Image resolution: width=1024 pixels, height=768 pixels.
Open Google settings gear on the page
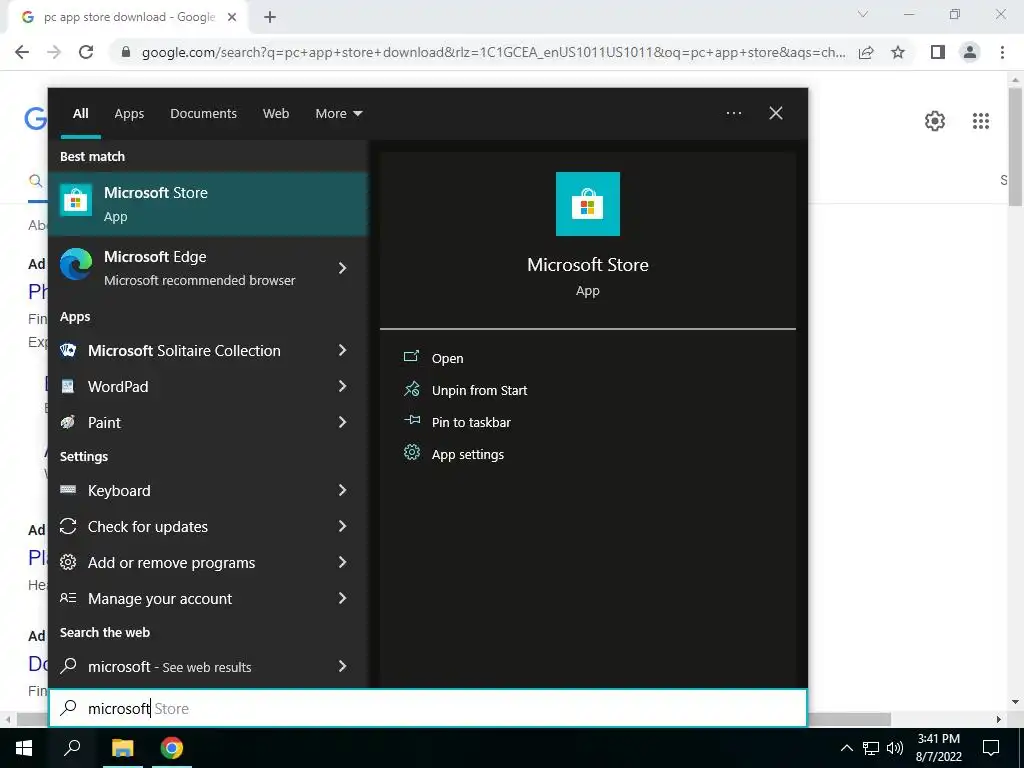[x=935, y=121]
